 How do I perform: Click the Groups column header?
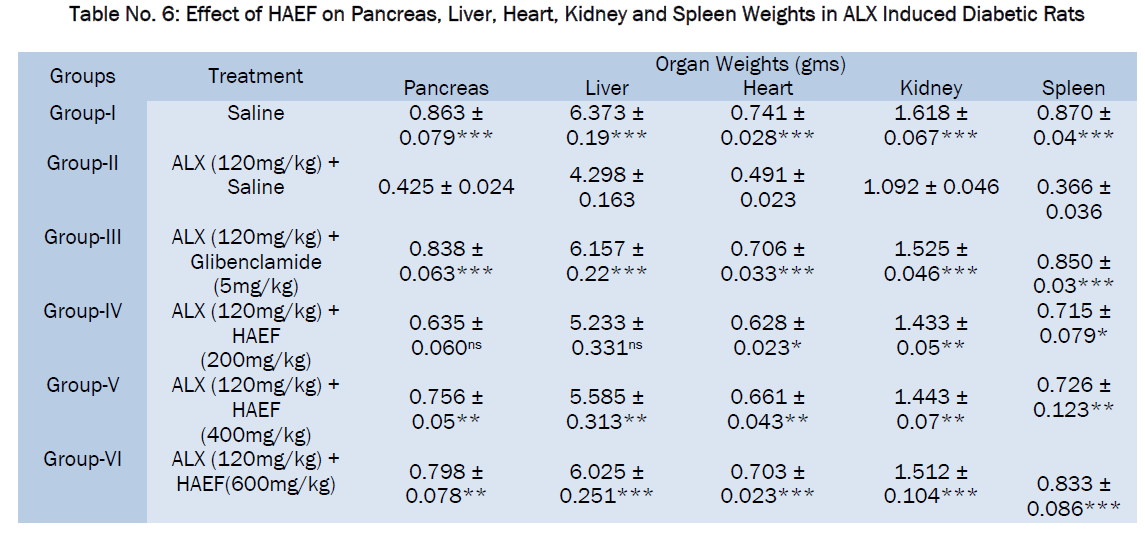(82, 76)
